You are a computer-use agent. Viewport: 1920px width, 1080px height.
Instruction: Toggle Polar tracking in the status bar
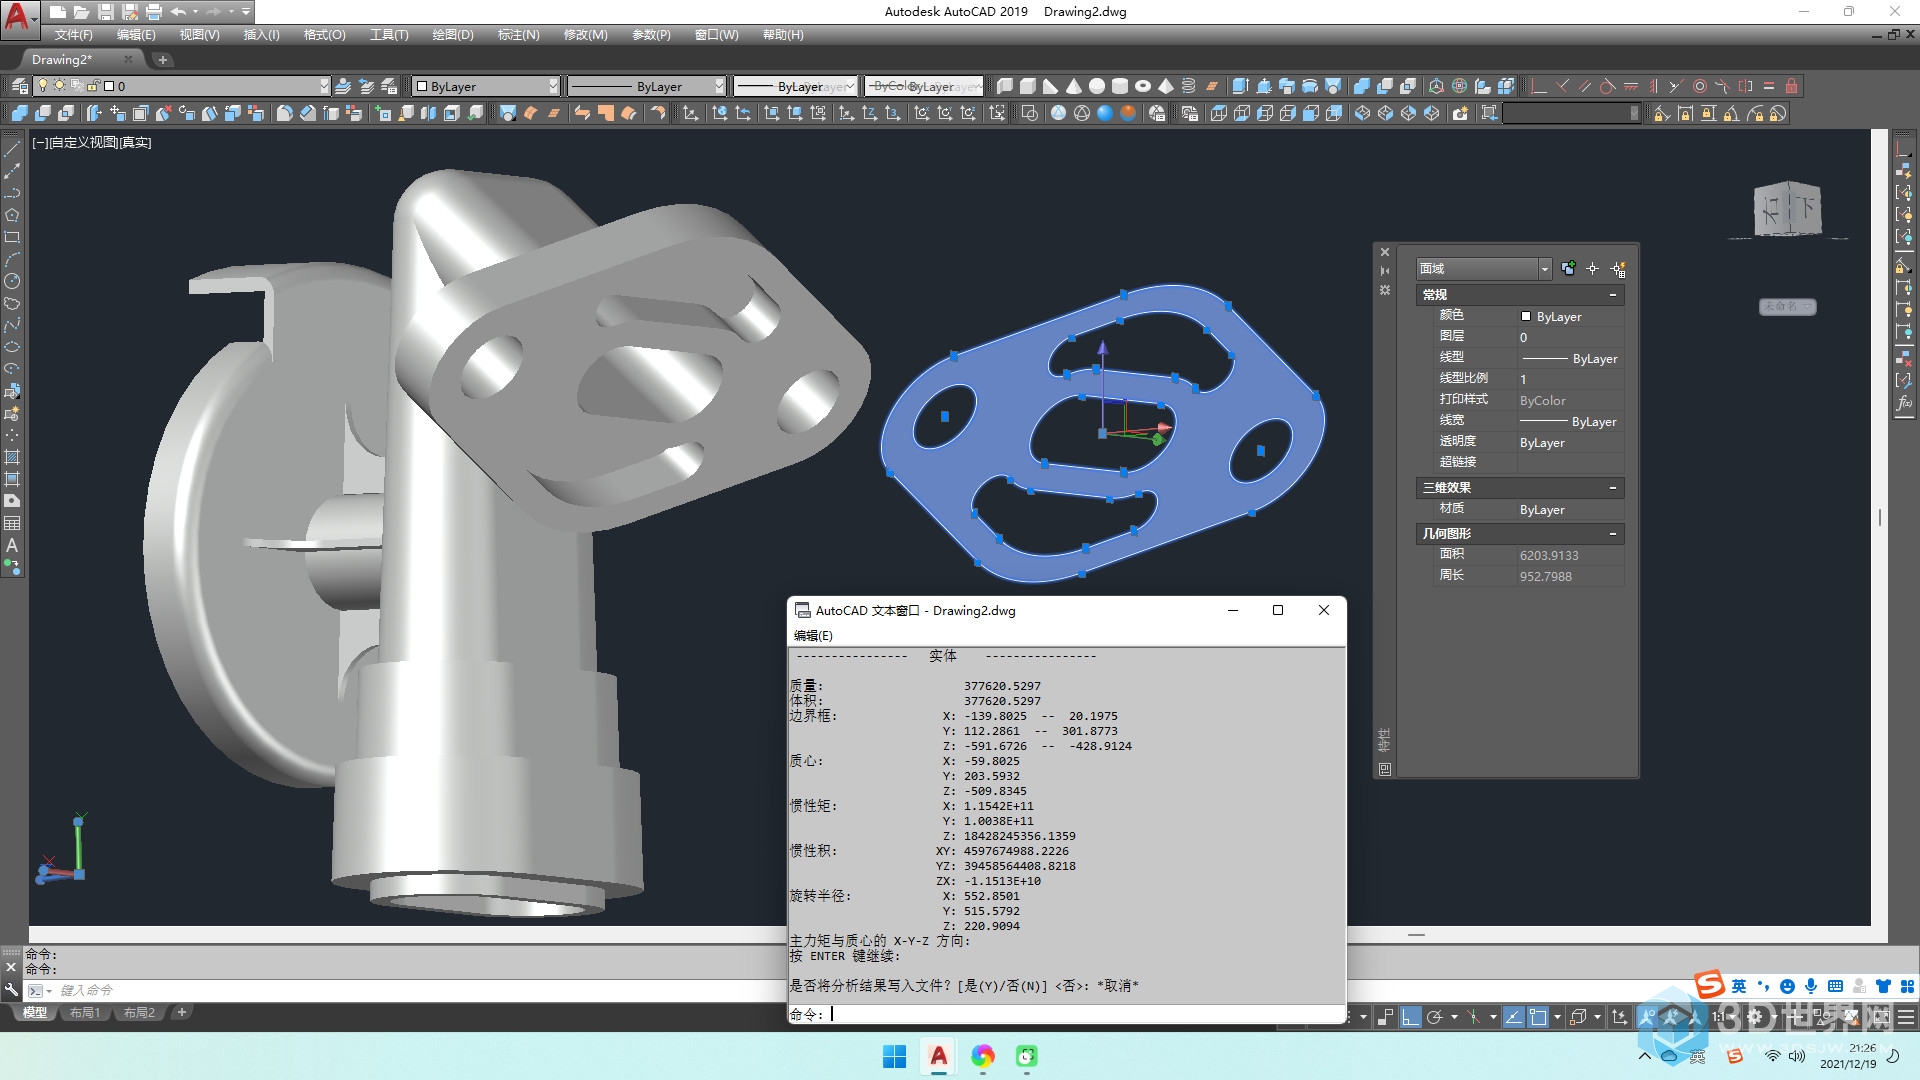(1435, 1017)
